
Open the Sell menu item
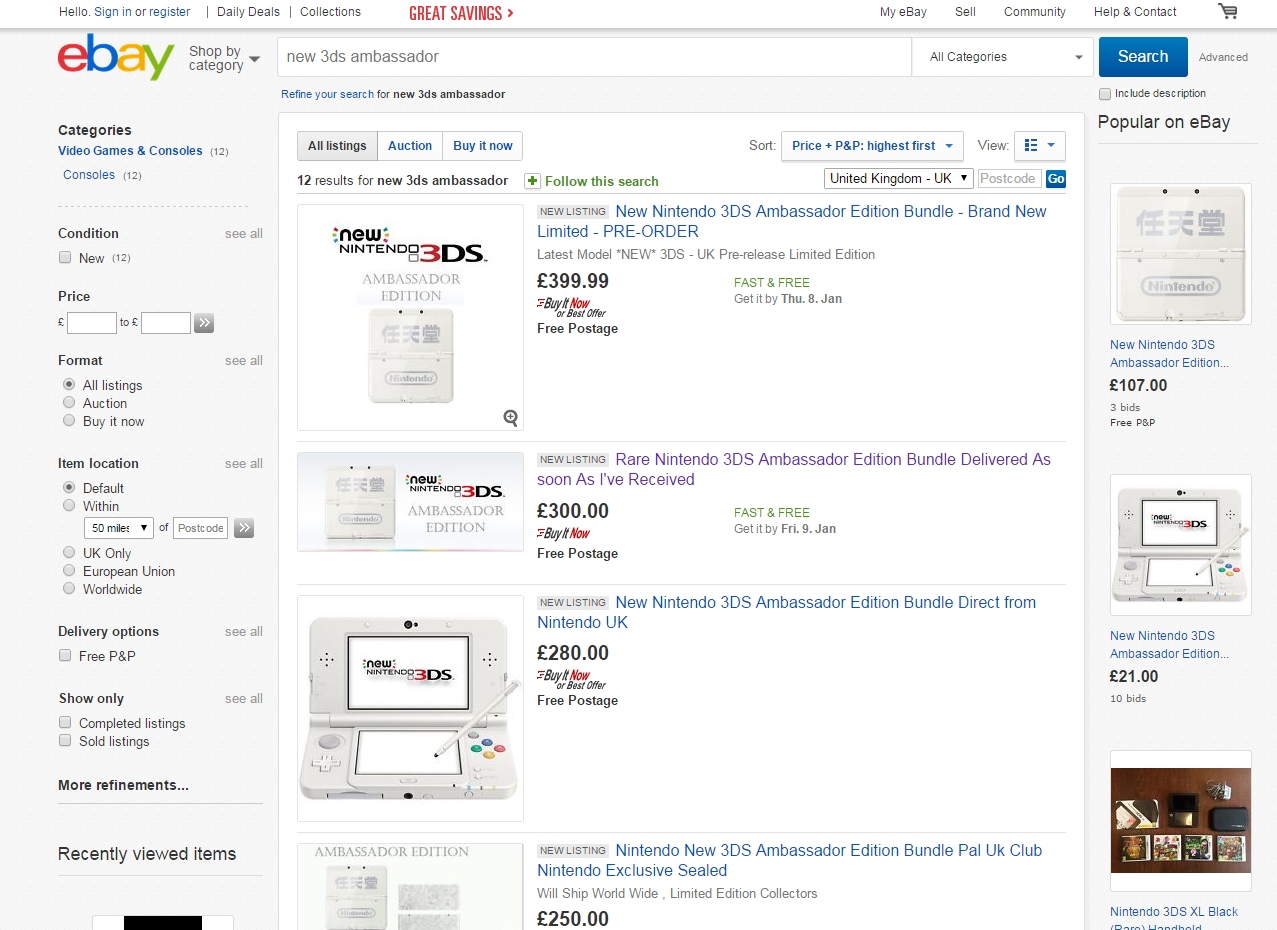point(965,12)
